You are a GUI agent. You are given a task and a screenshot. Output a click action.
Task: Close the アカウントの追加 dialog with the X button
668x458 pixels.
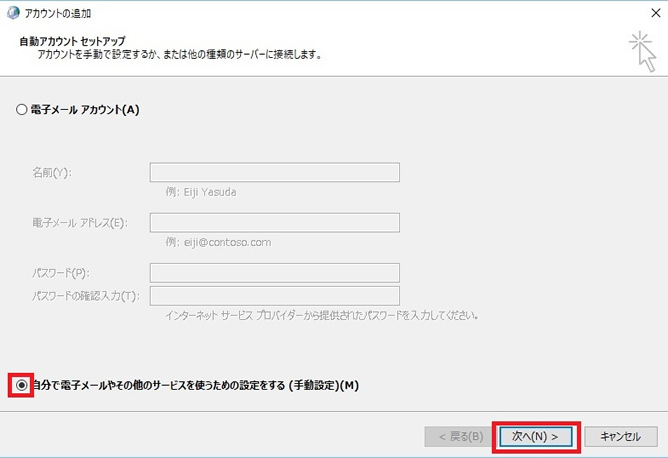656,13
